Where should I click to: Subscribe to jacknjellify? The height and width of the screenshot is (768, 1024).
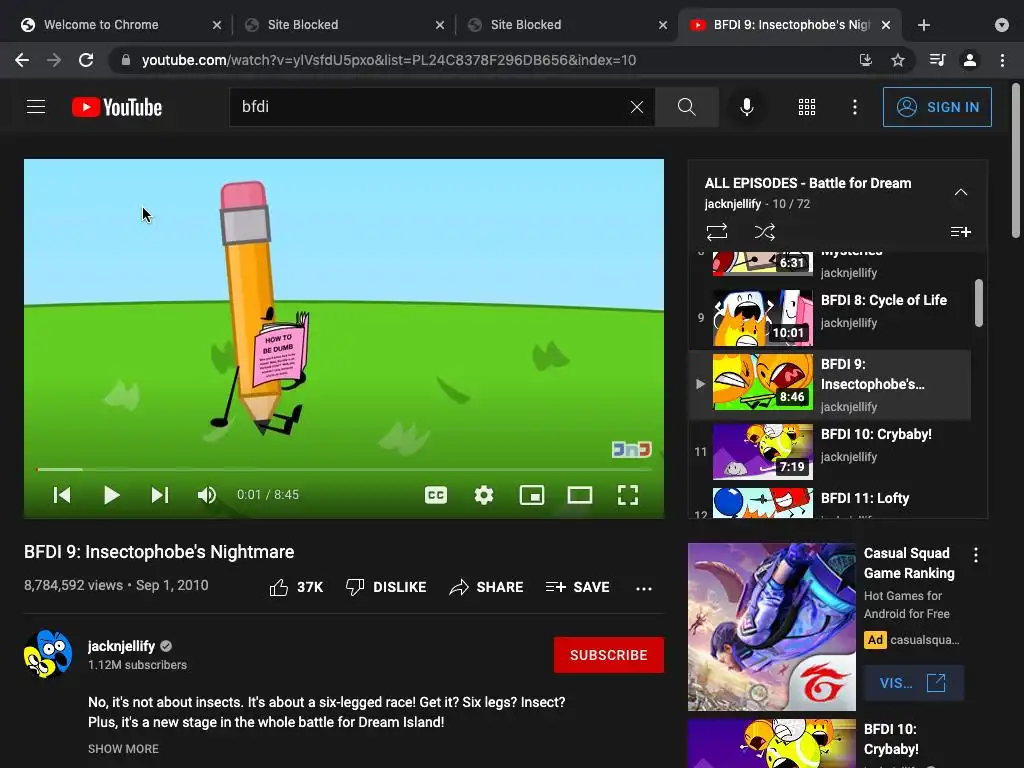[609, 655]
